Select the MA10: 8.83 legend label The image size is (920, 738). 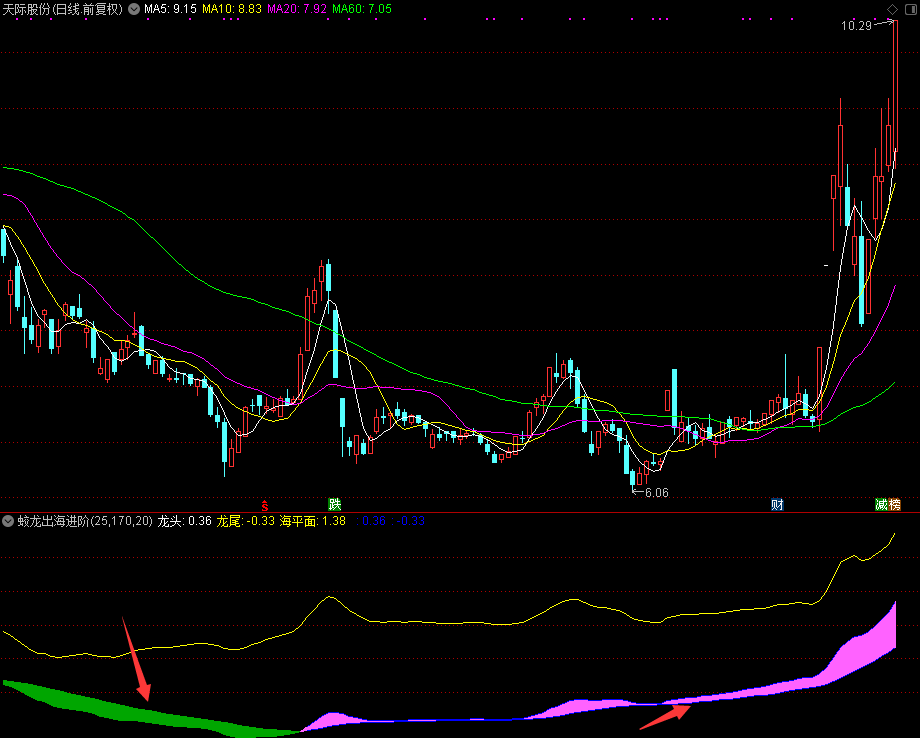[232, 9]
